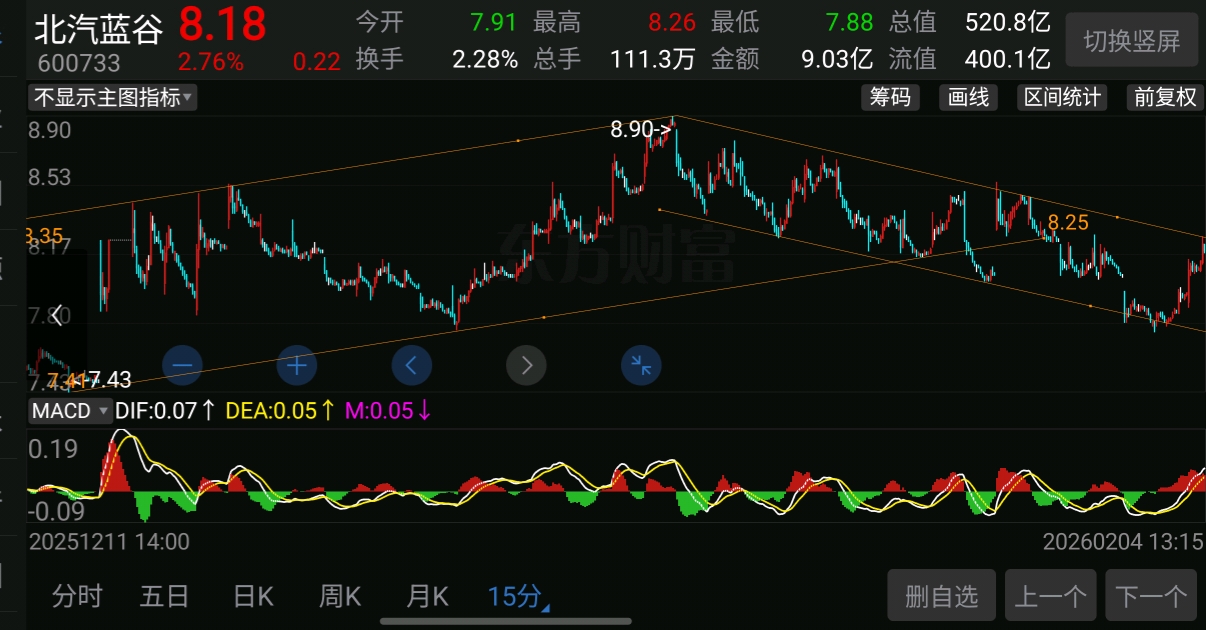The height and width of the screenshot is (630, 1206).
Task: Open the 前复权 adjustment selector
Action: click(1164, 97)
